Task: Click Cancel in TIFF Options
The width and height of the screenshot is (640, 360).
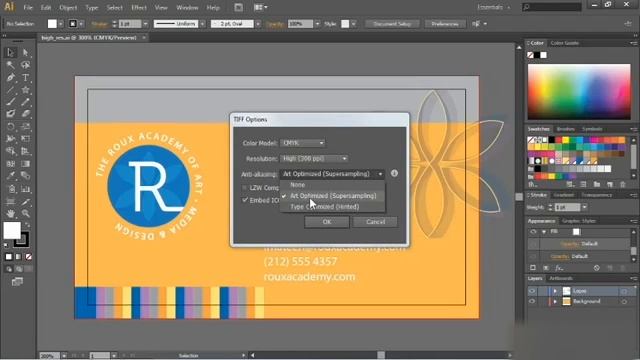Action: tap(376, 222)
